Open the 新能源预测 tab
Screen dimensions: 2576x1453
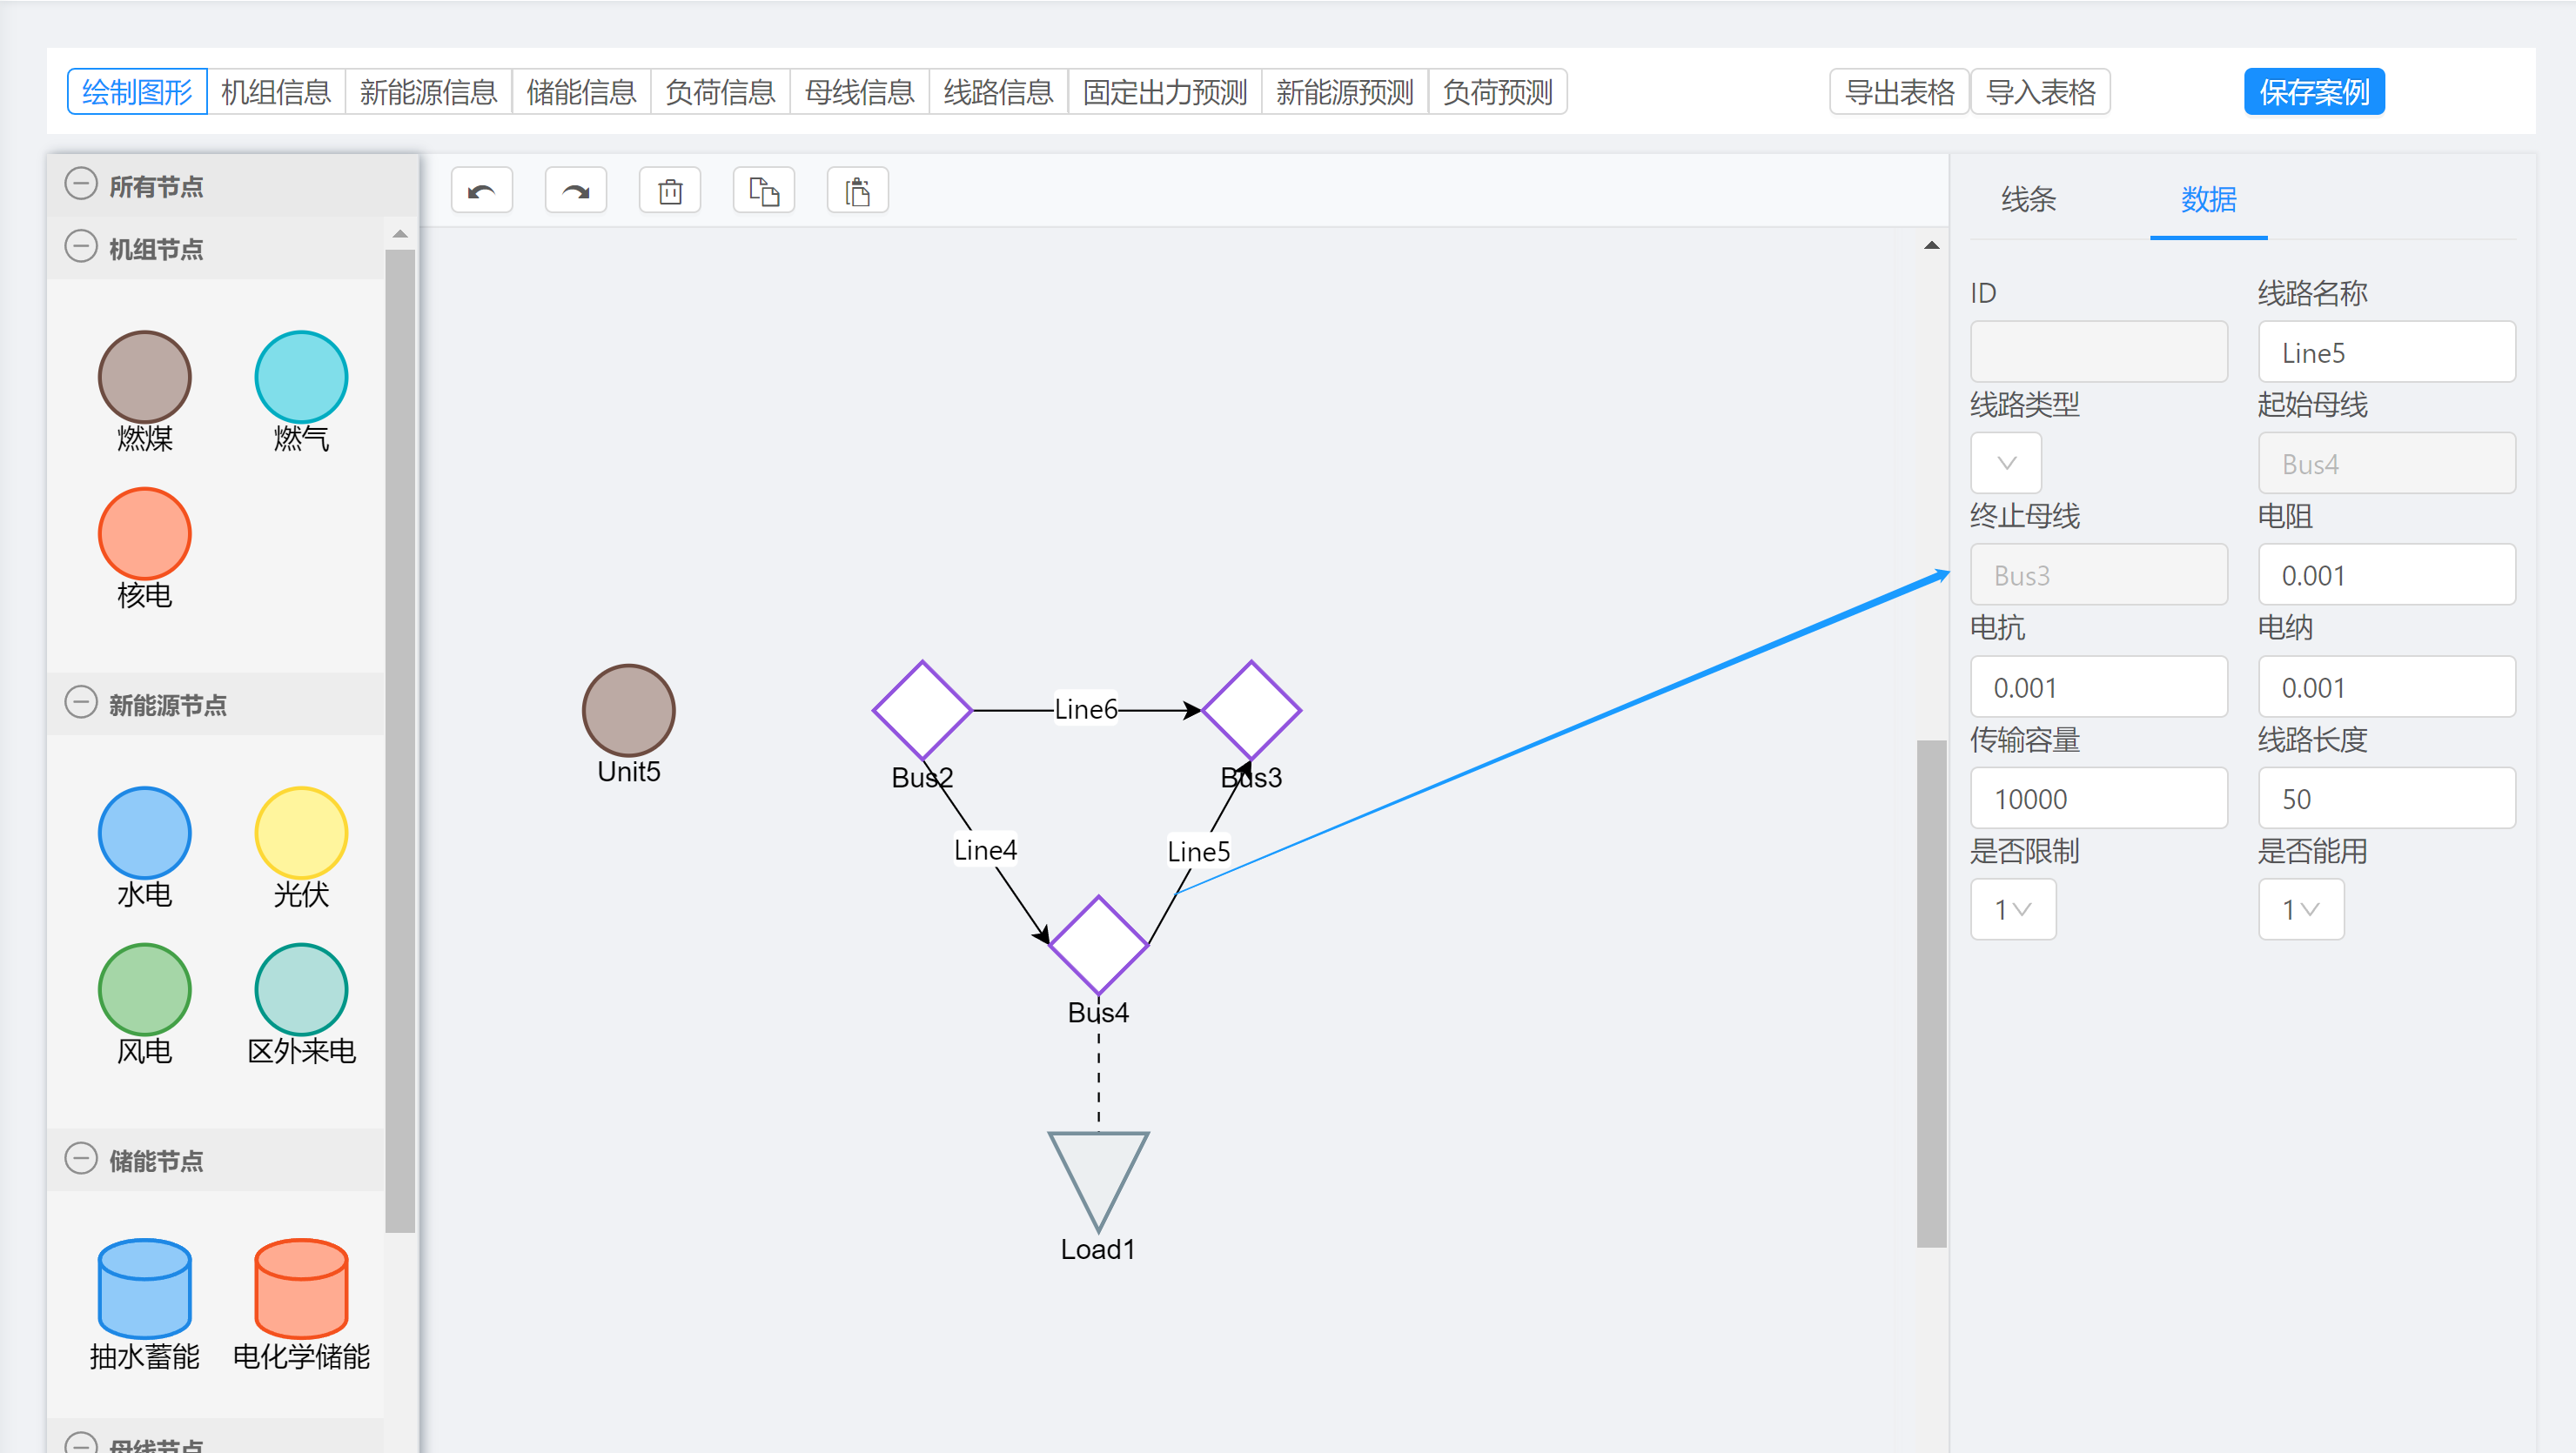(x=1344, y=92)
